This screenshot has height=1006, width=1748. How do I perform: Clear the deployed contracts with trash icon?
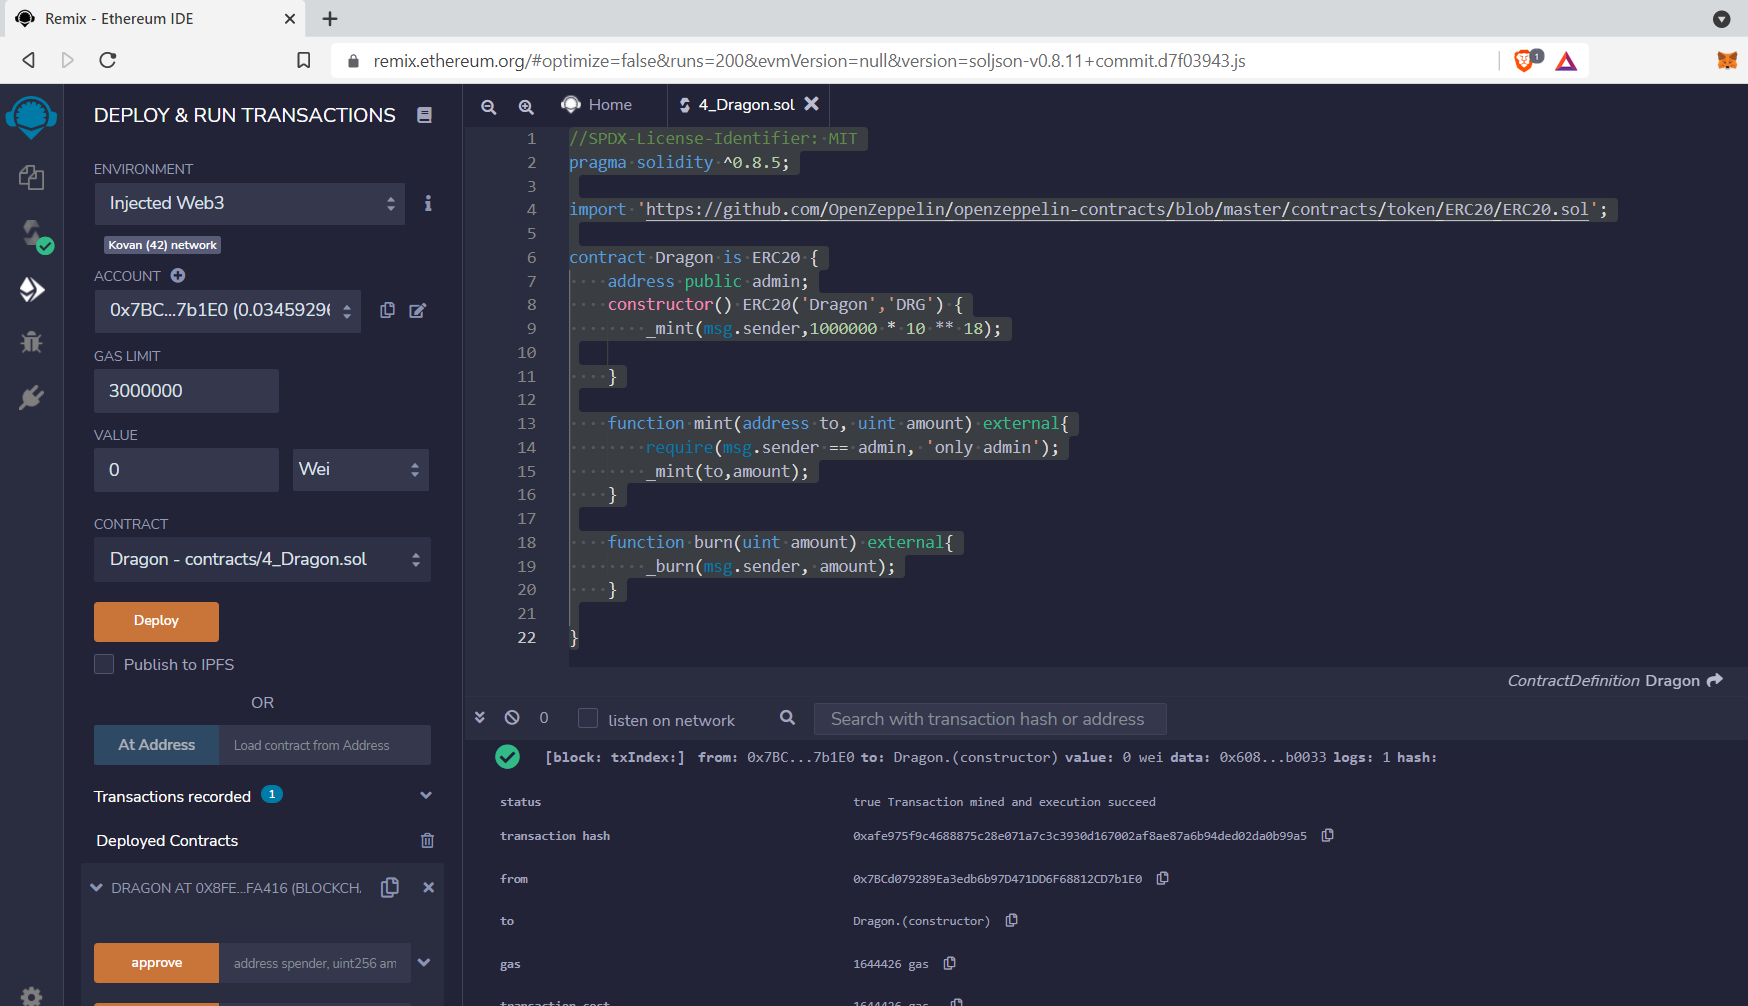click(427, 841)
